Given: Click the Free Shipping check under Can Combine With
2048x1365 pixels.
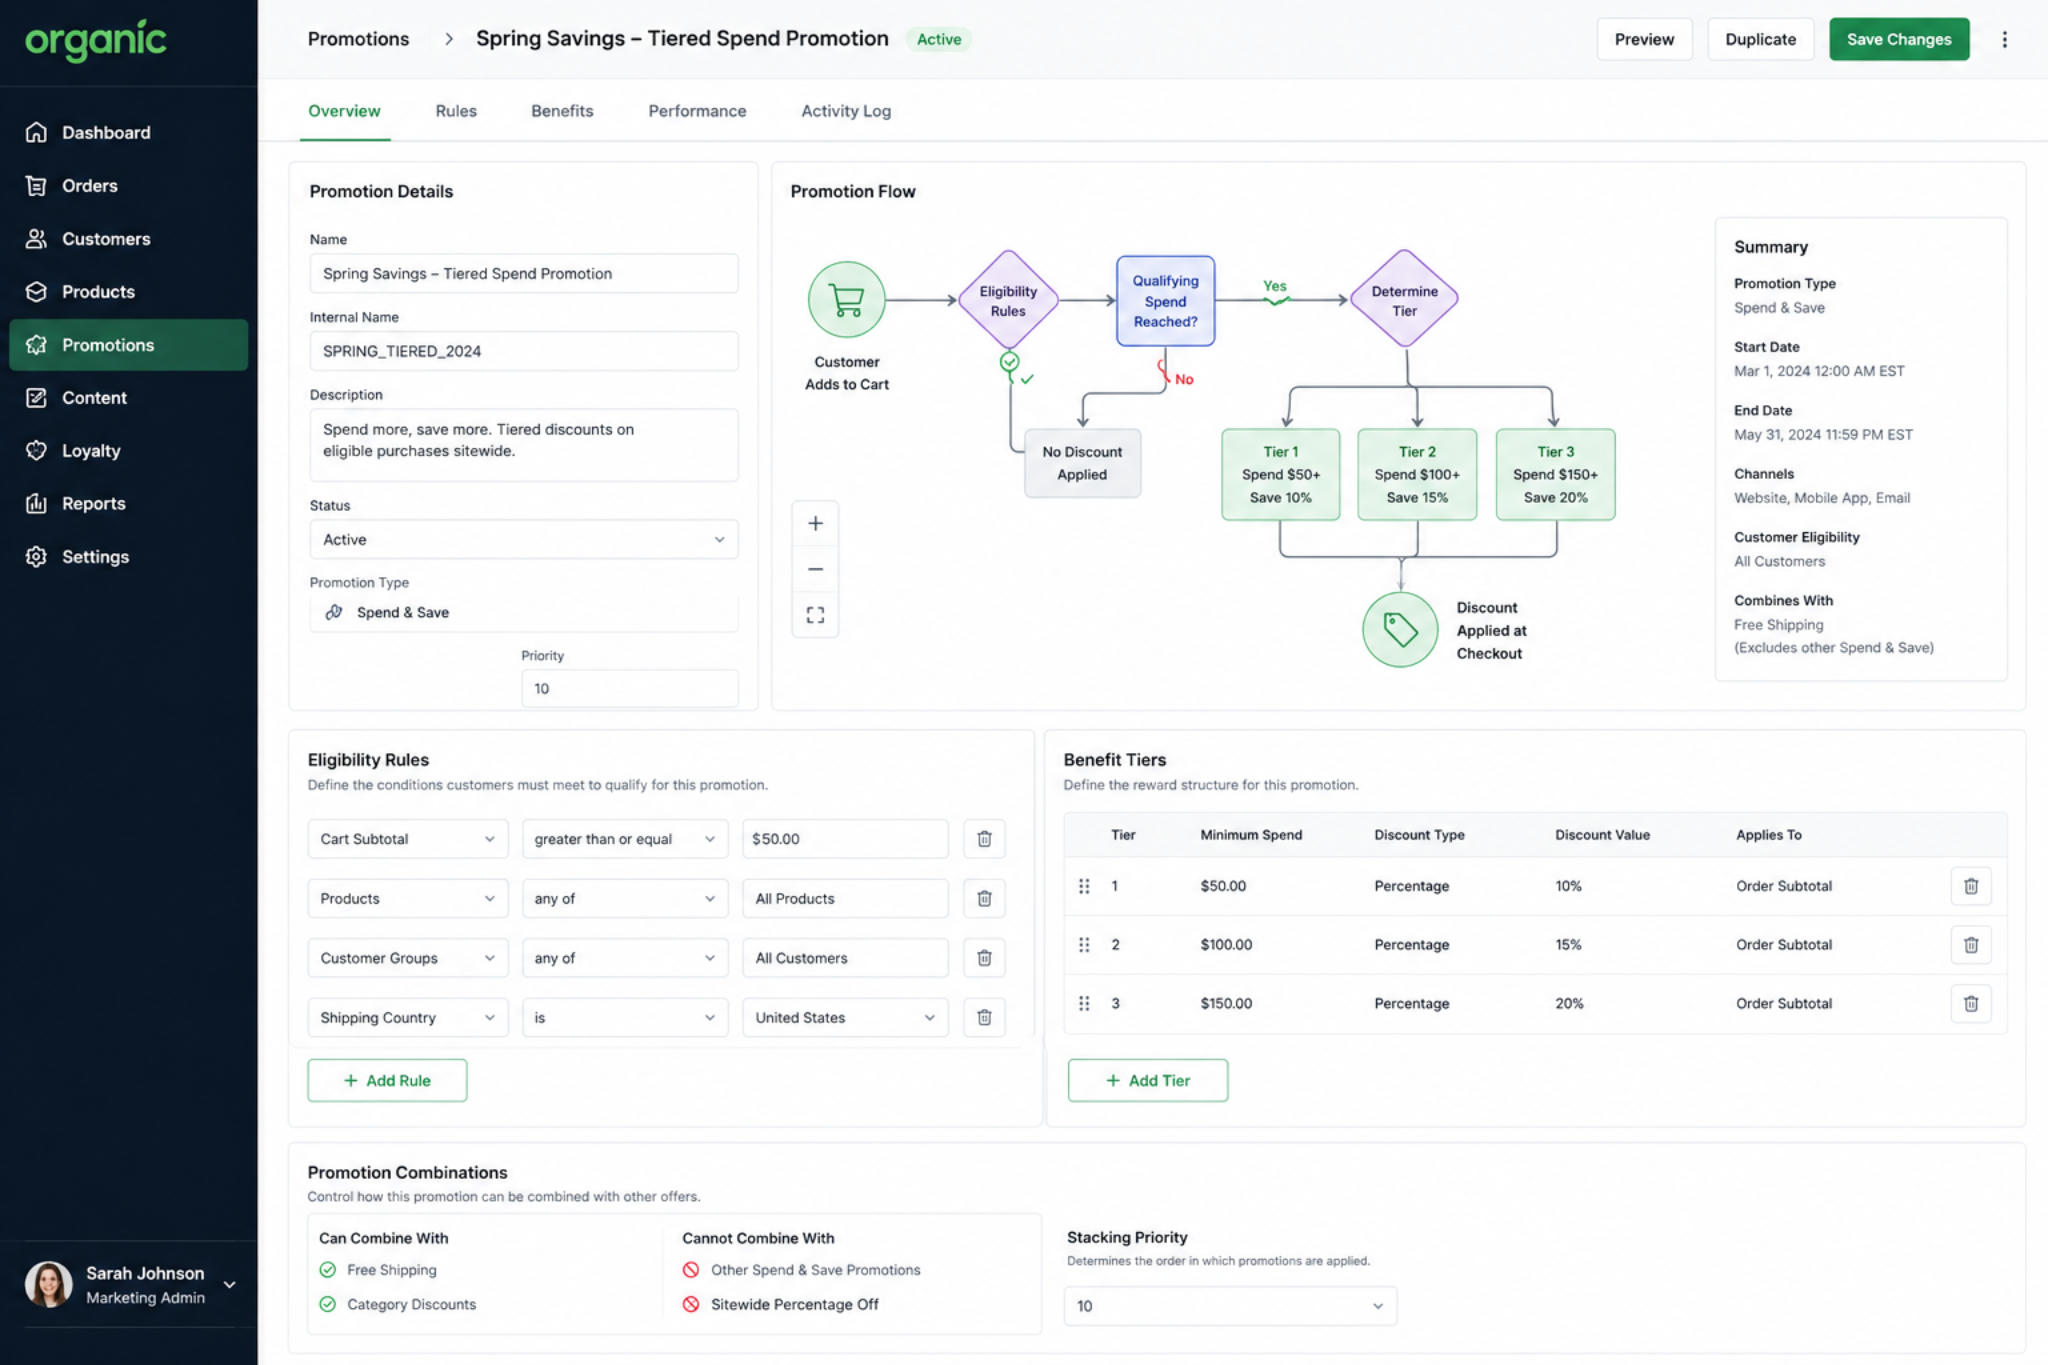Looking at the screenshot, I should click(x=328, y=1269).
